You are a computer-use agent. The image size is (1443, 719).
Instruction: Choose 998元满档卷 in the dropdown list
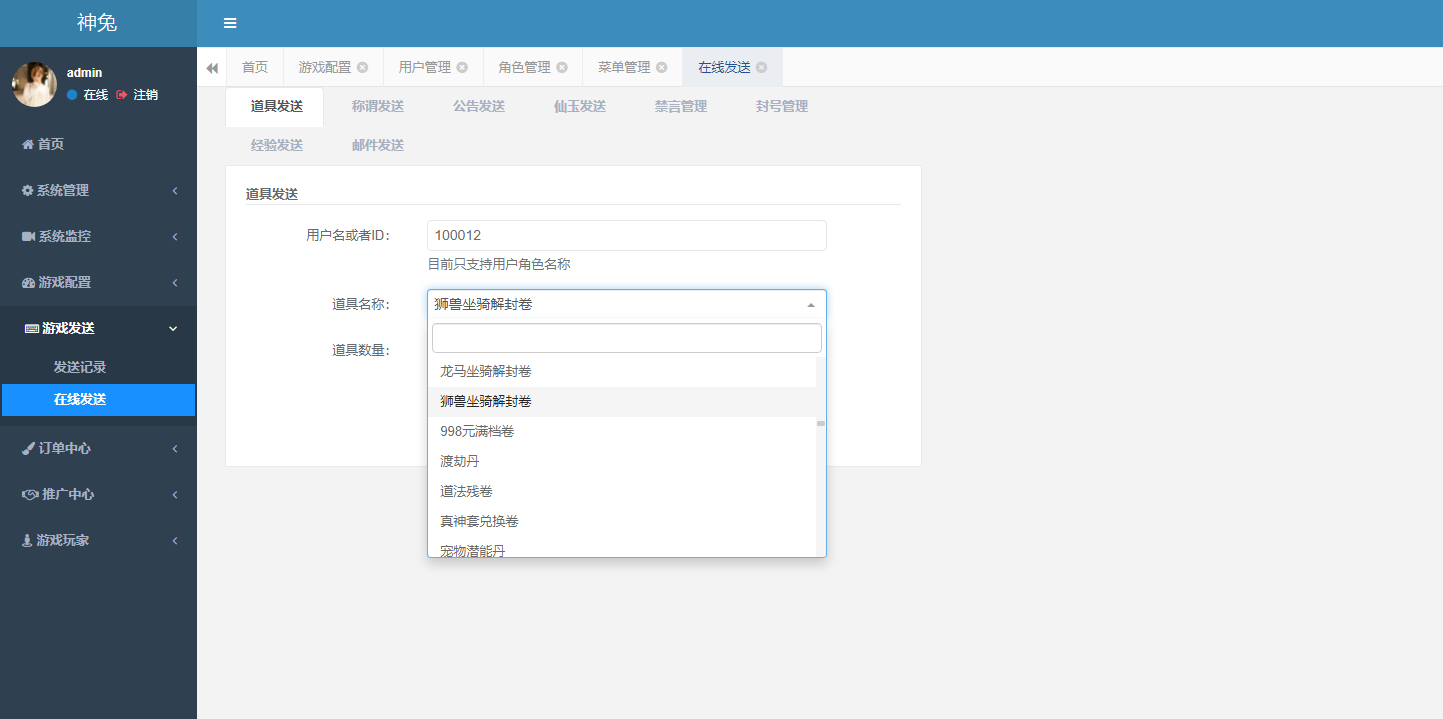click(x=477, y=432)
